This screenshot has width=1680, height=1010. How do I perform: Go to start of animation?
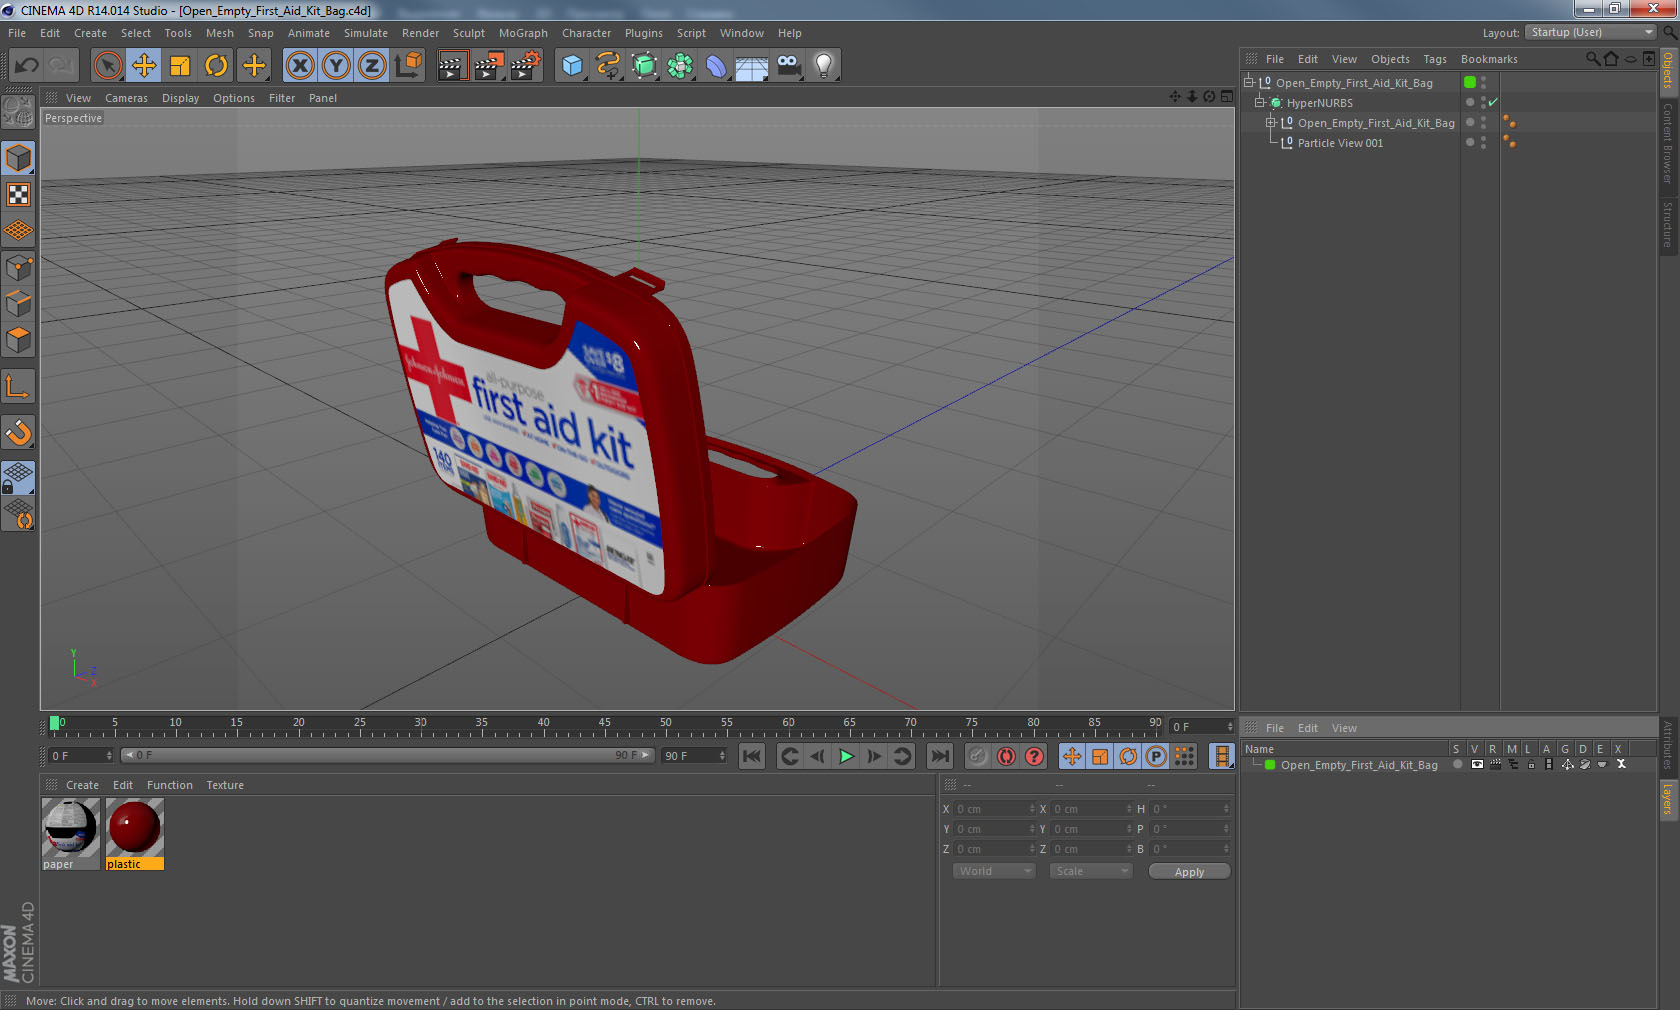point(752,756)
